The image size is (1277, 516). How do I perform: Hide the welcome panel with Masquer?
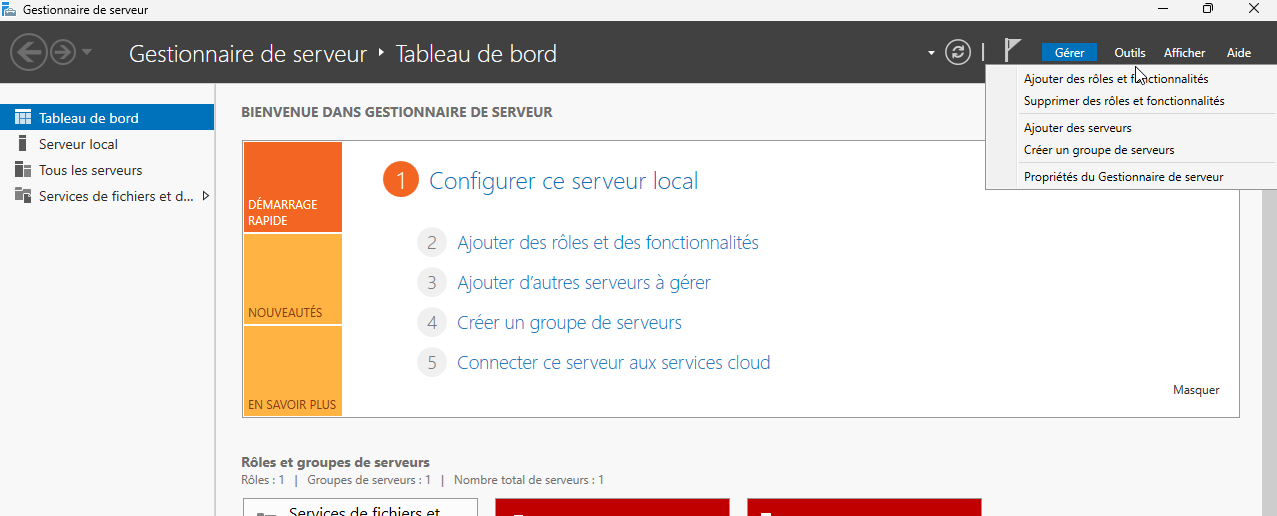click(x=1195, y=390)
